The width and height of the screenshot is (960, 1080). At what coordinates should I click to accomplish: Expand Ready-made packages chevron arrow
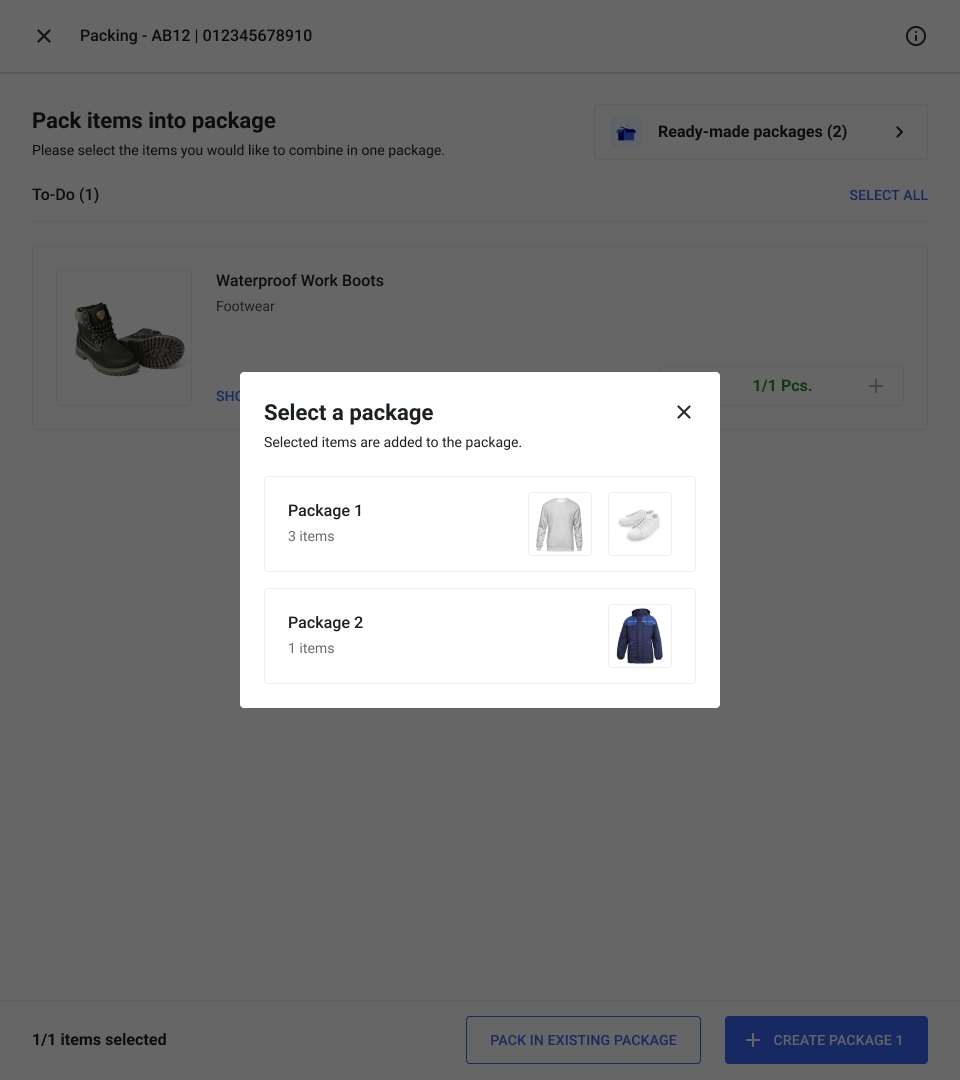[x=899, y=132]
